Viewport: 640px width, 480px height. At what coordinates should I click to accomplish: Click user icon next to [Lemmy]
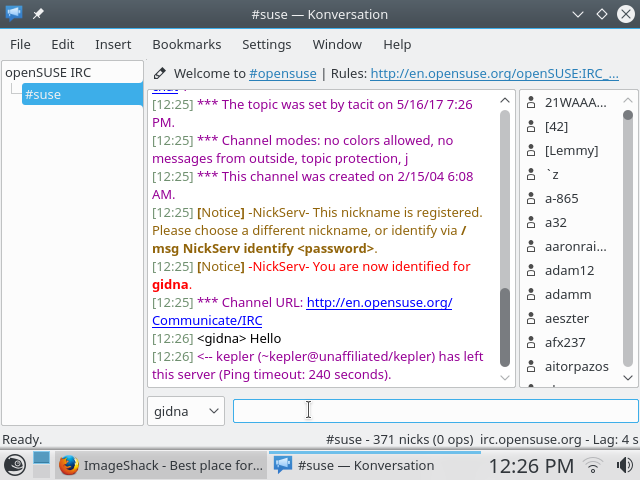click(531, 151)
